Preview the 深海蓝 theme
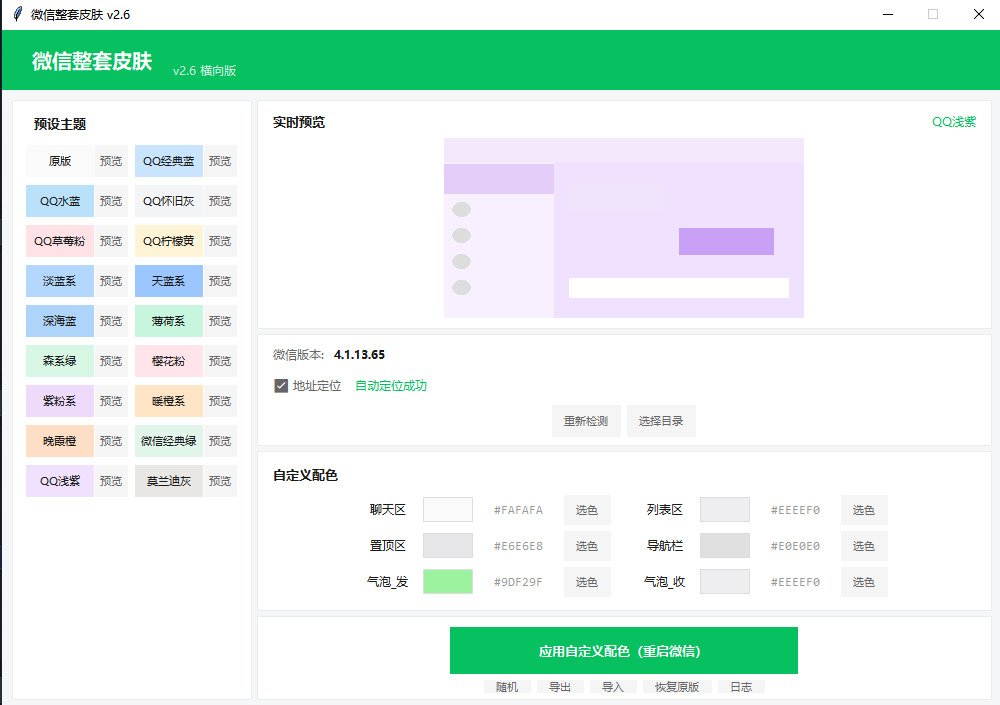This screenshot has height=705, width=1000. (x=111, y=321)
